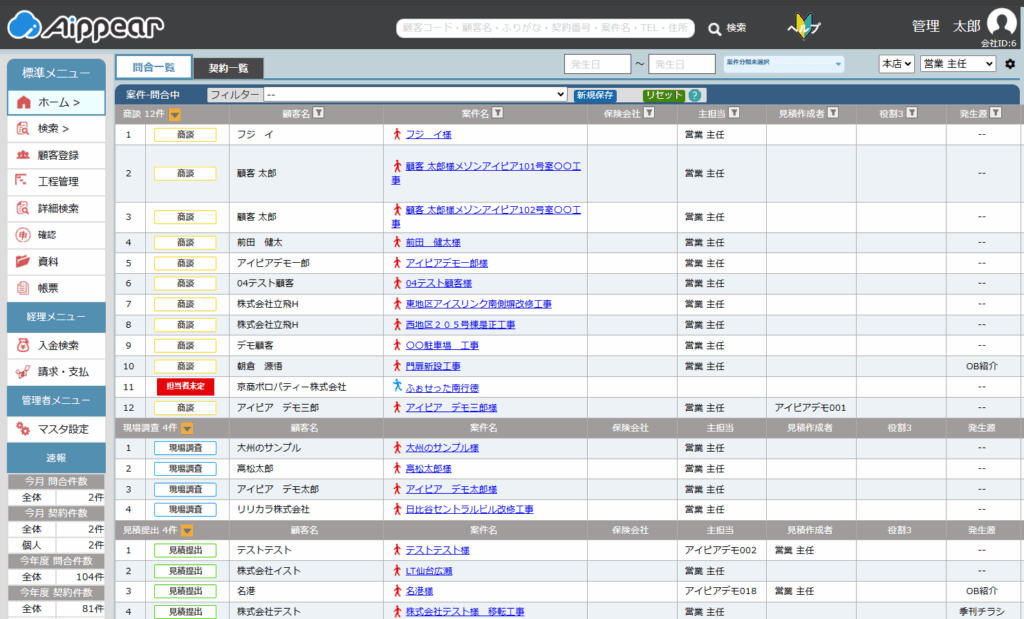
Task: Collapse the 商談 12件 section arrow
Action: [174, 114]
